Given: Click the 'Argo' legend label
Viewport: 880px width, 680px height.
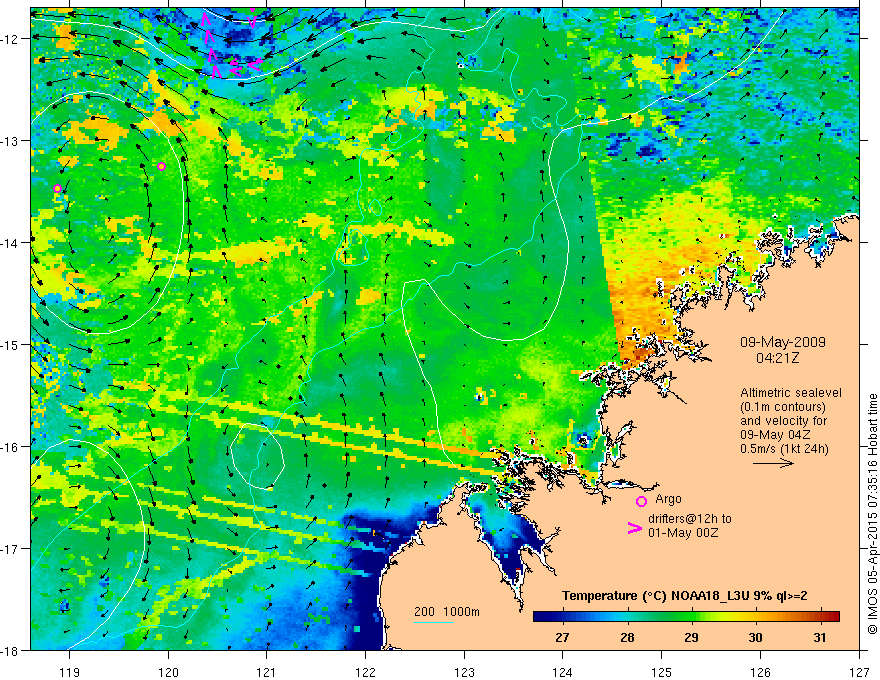Looking at the screenshot, I should (668, 499).
